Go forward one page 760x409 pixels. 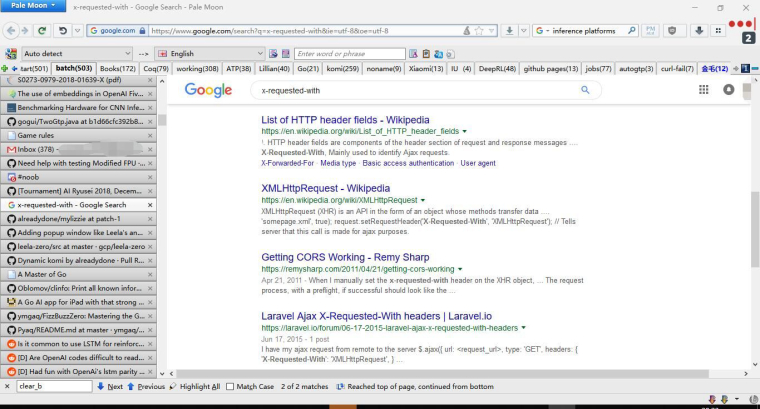point(25,31)
